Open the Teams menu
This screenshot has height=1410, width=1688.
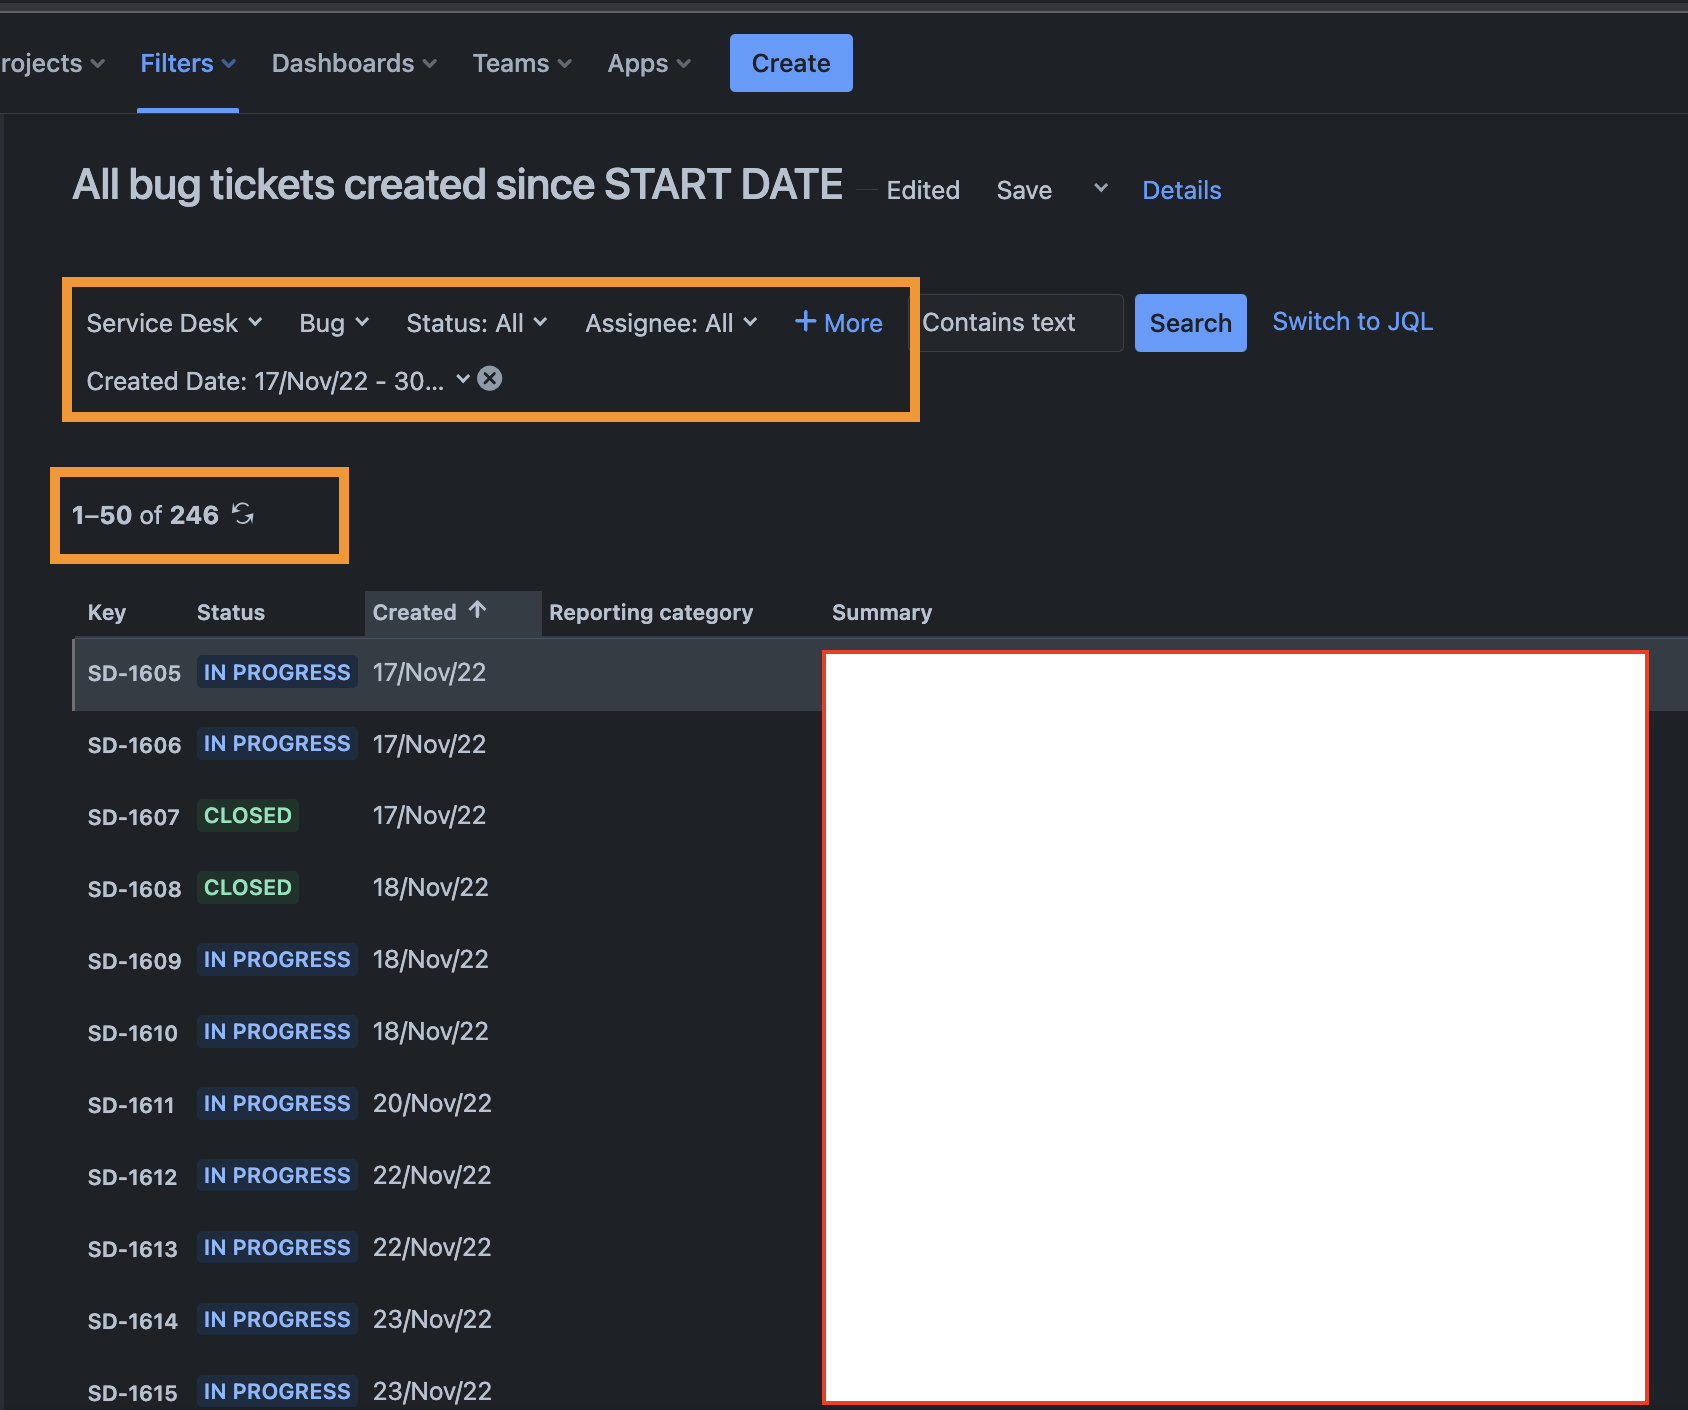[x=522, y=63]
